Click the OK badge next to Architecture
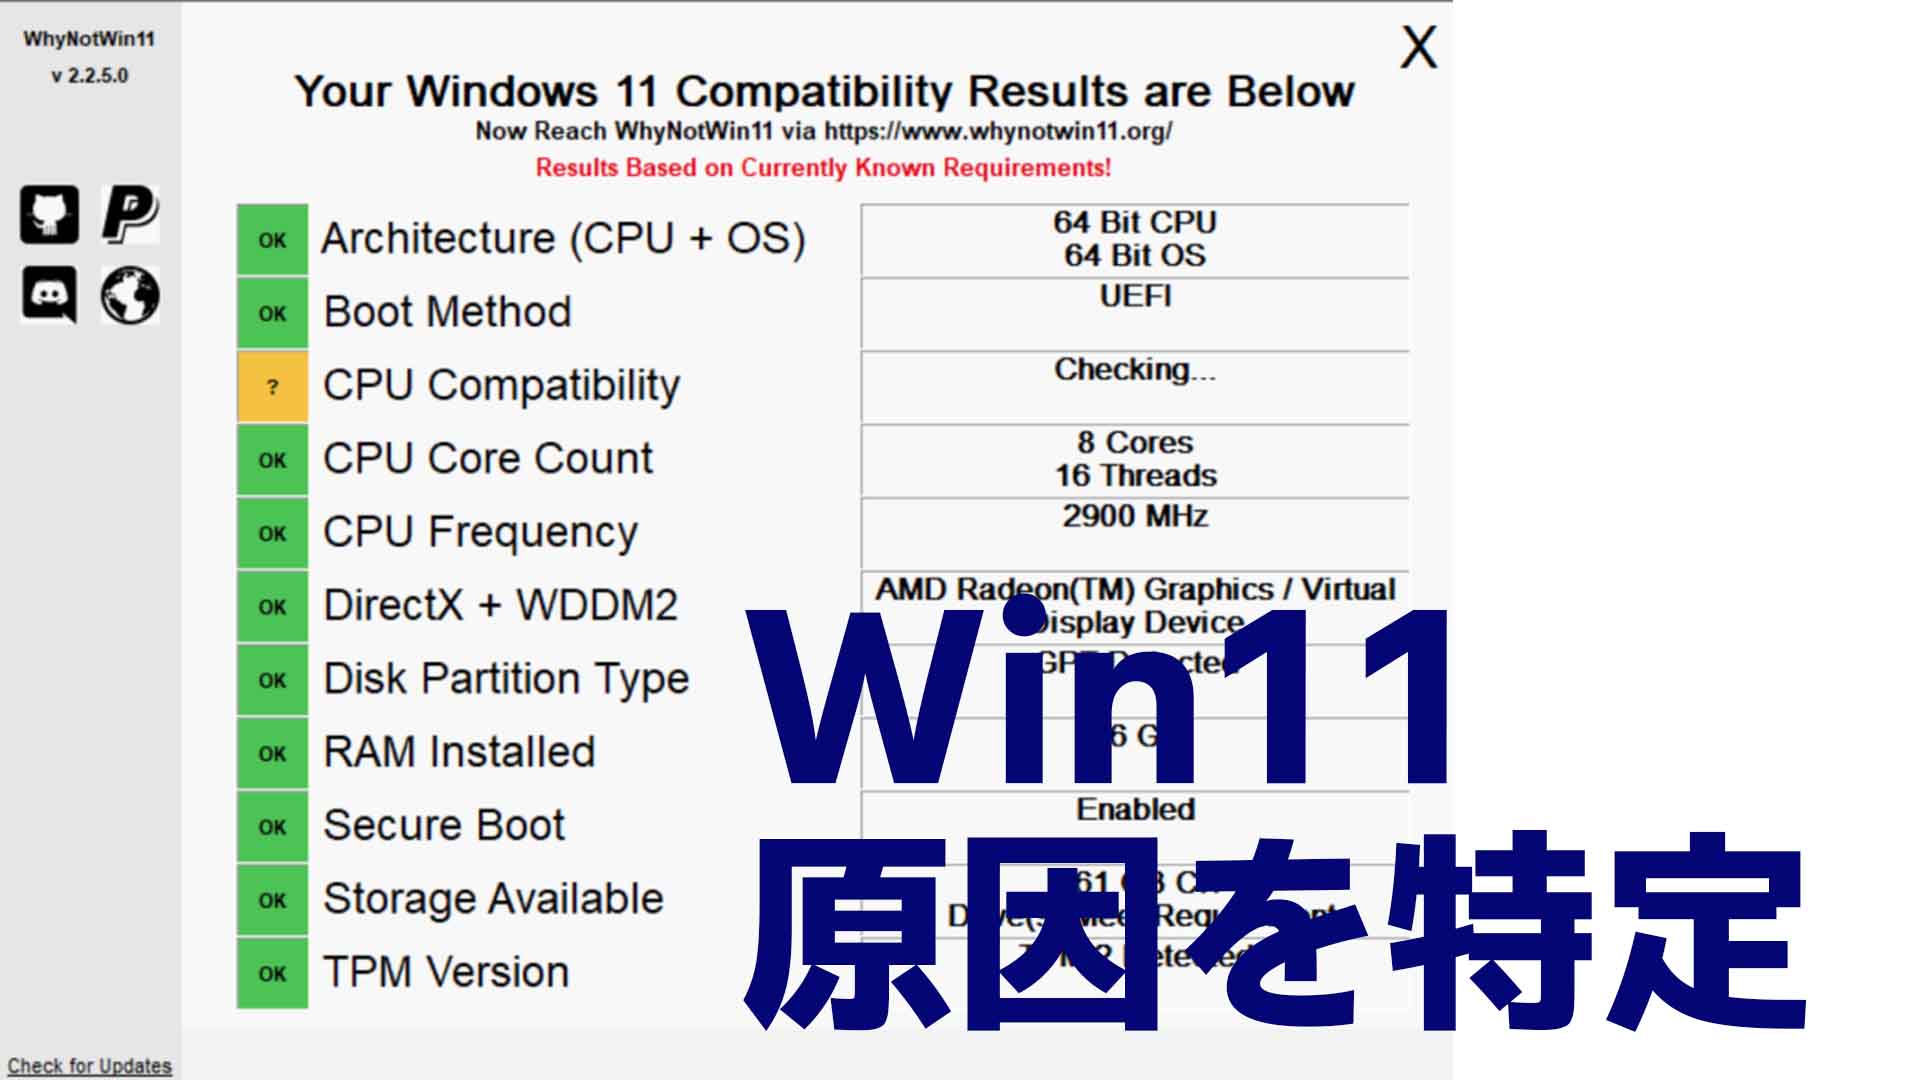This screenshot has width=1920, height=1080. [x=269, y=239]
